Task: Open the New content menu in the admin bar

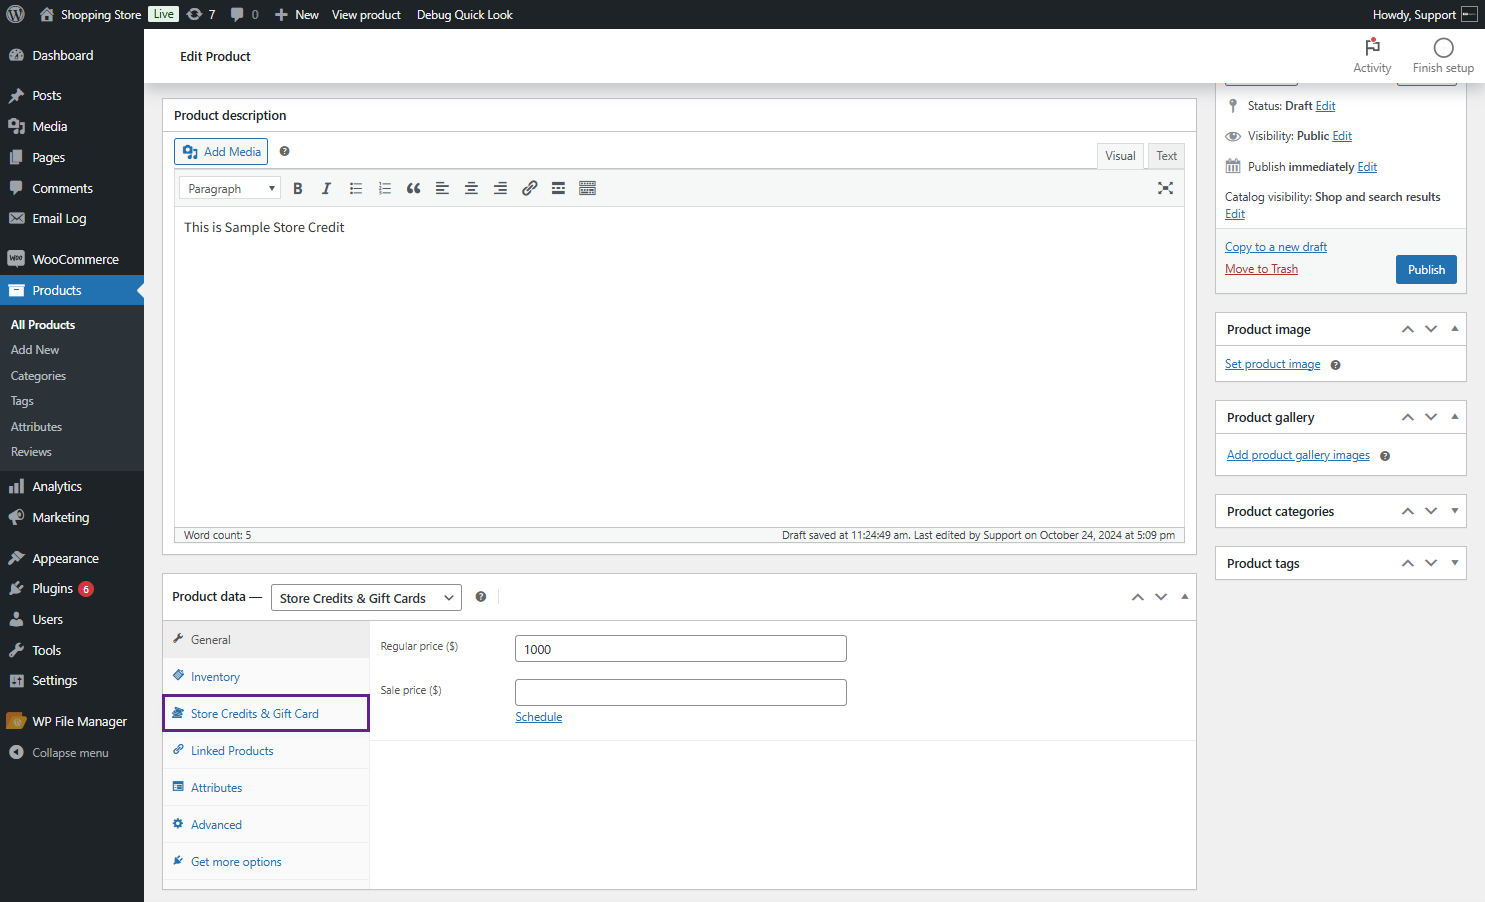Action: coord(296,14)
